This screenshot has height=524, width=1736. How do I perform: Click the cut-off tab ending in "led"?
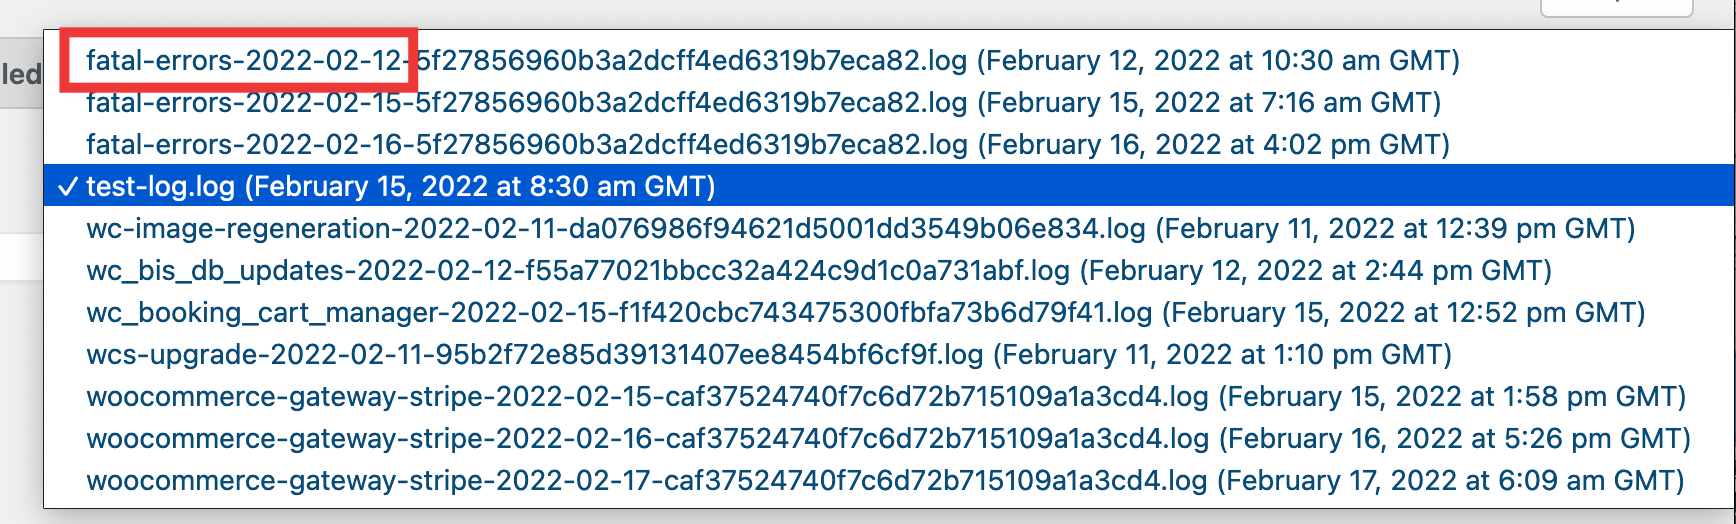point(21,74)
